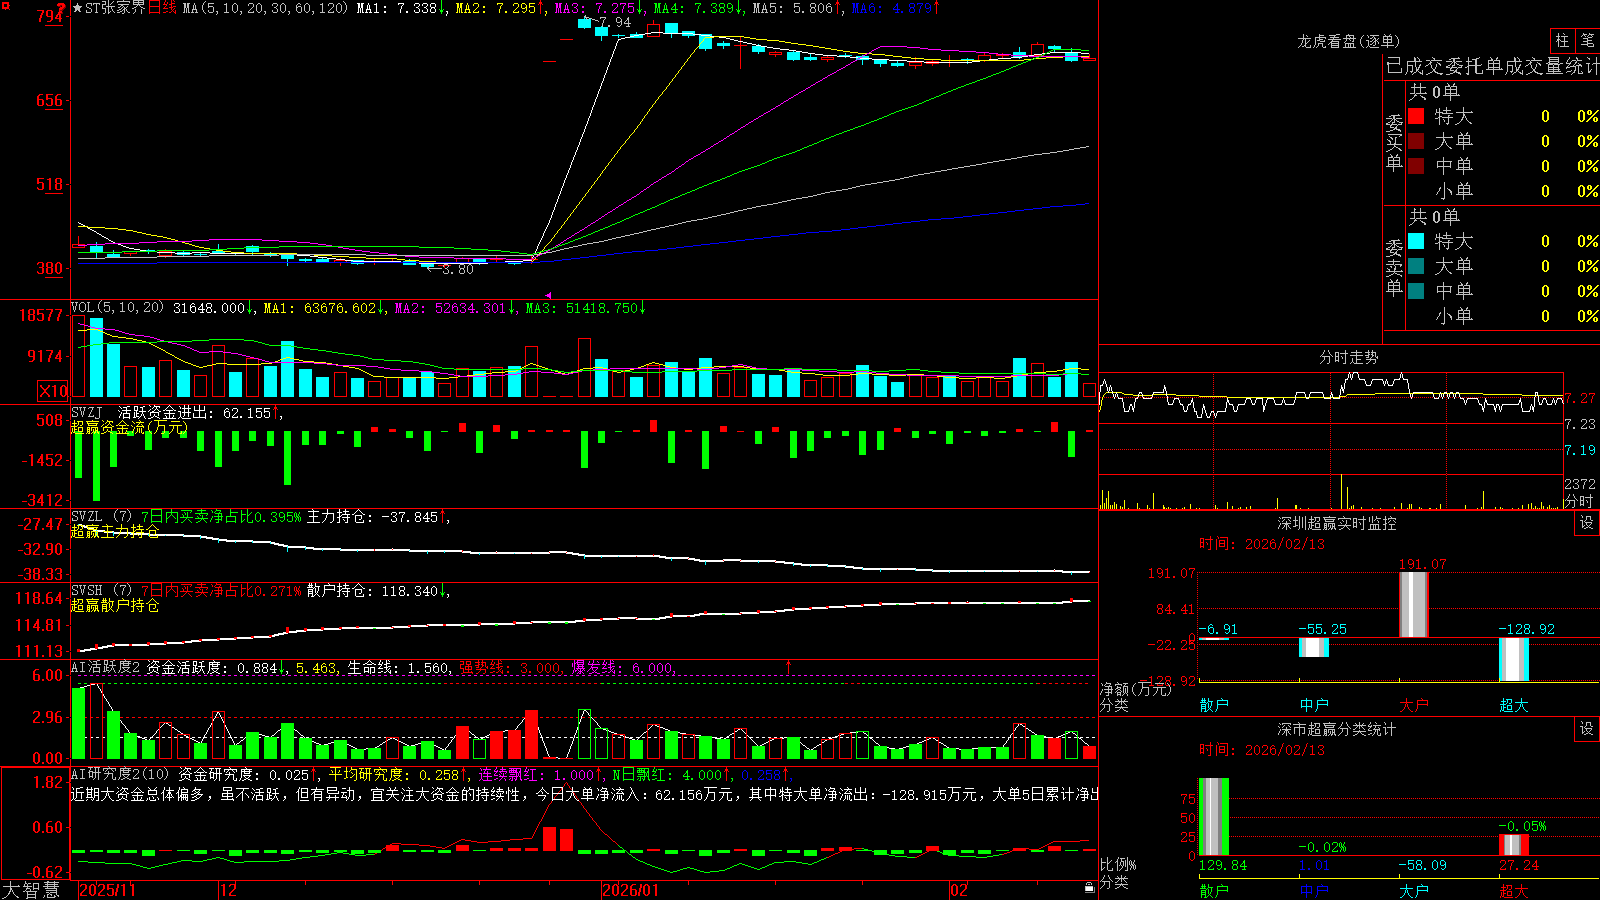1600x900 pixels.
Task: Click the 深圳超赢实时监控 panel title
Action: 1337,523
